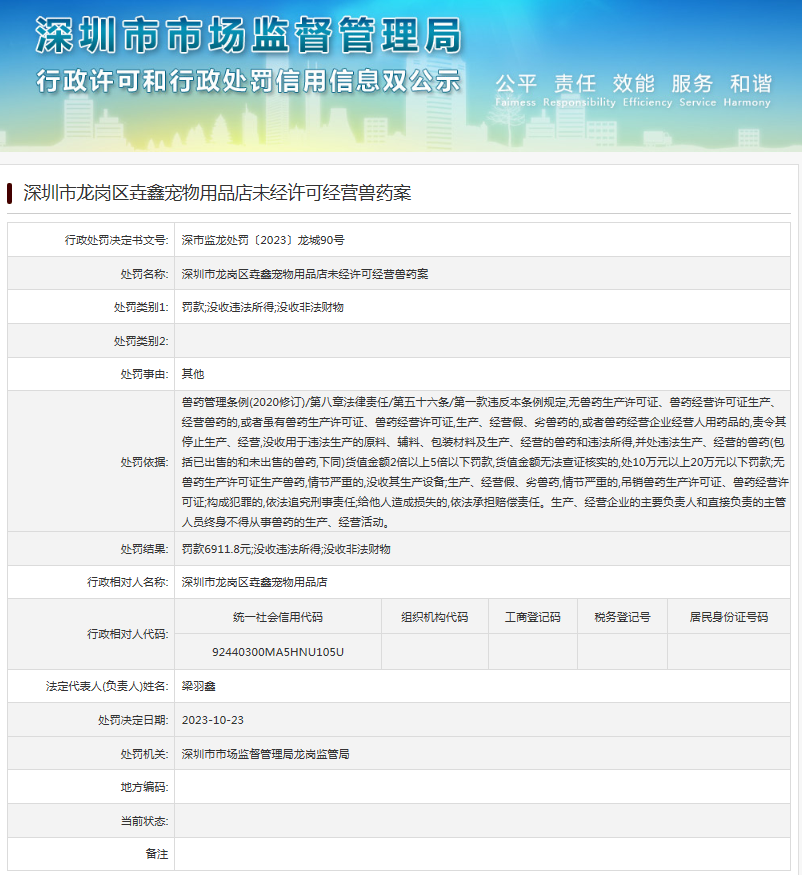Click the 法定代表人(负责人)姓名 row label
This screenshot has height=875, width=802.
point(107,686)
